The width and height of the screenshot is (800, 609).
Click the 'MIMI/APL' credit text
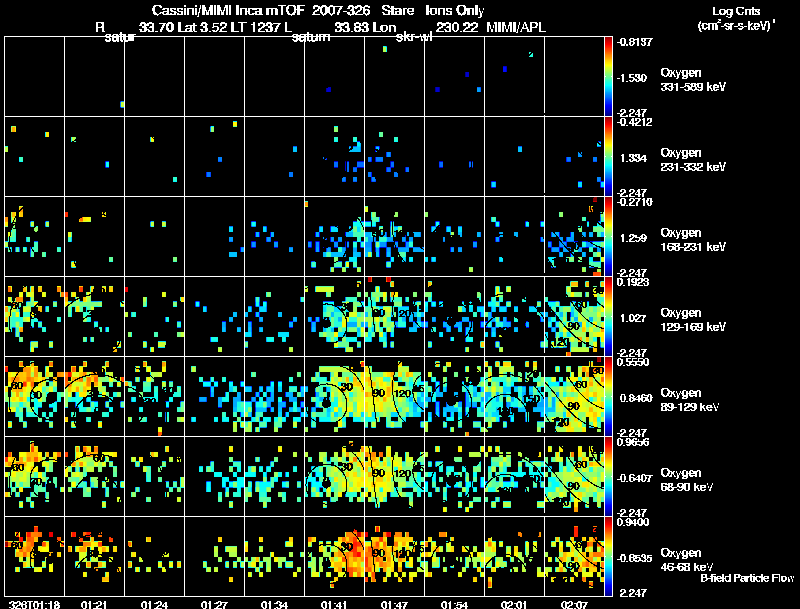pos(516,27)
